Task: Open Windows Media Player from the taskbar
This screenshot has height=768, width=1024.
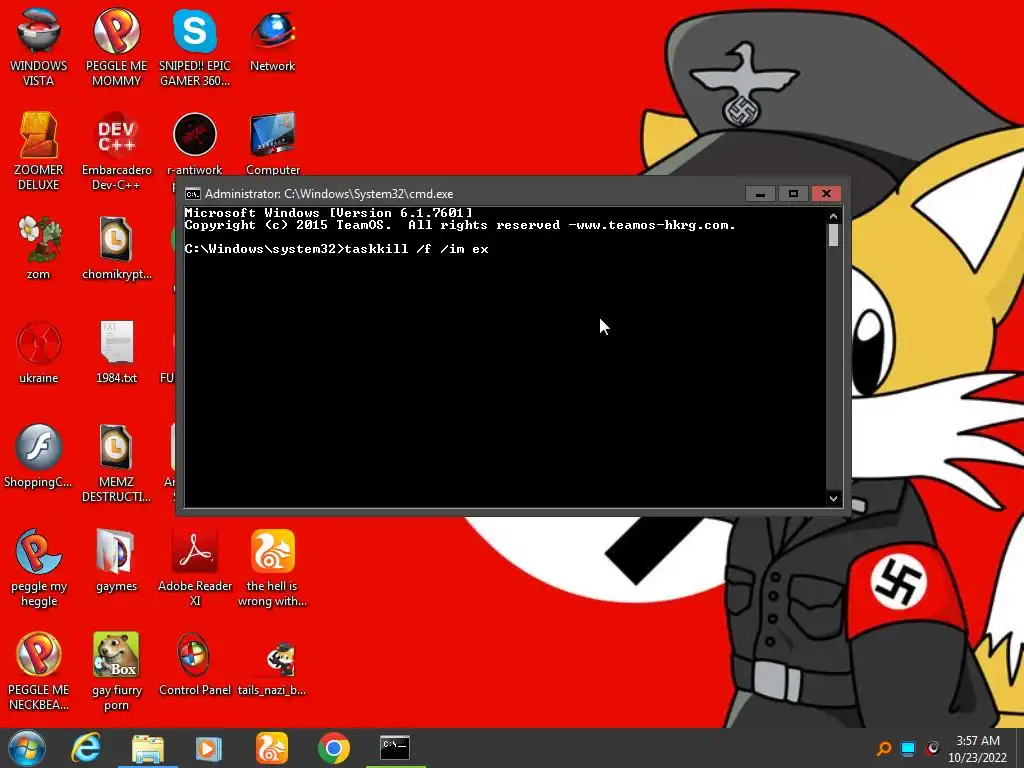Action: [x=208, y=748]
